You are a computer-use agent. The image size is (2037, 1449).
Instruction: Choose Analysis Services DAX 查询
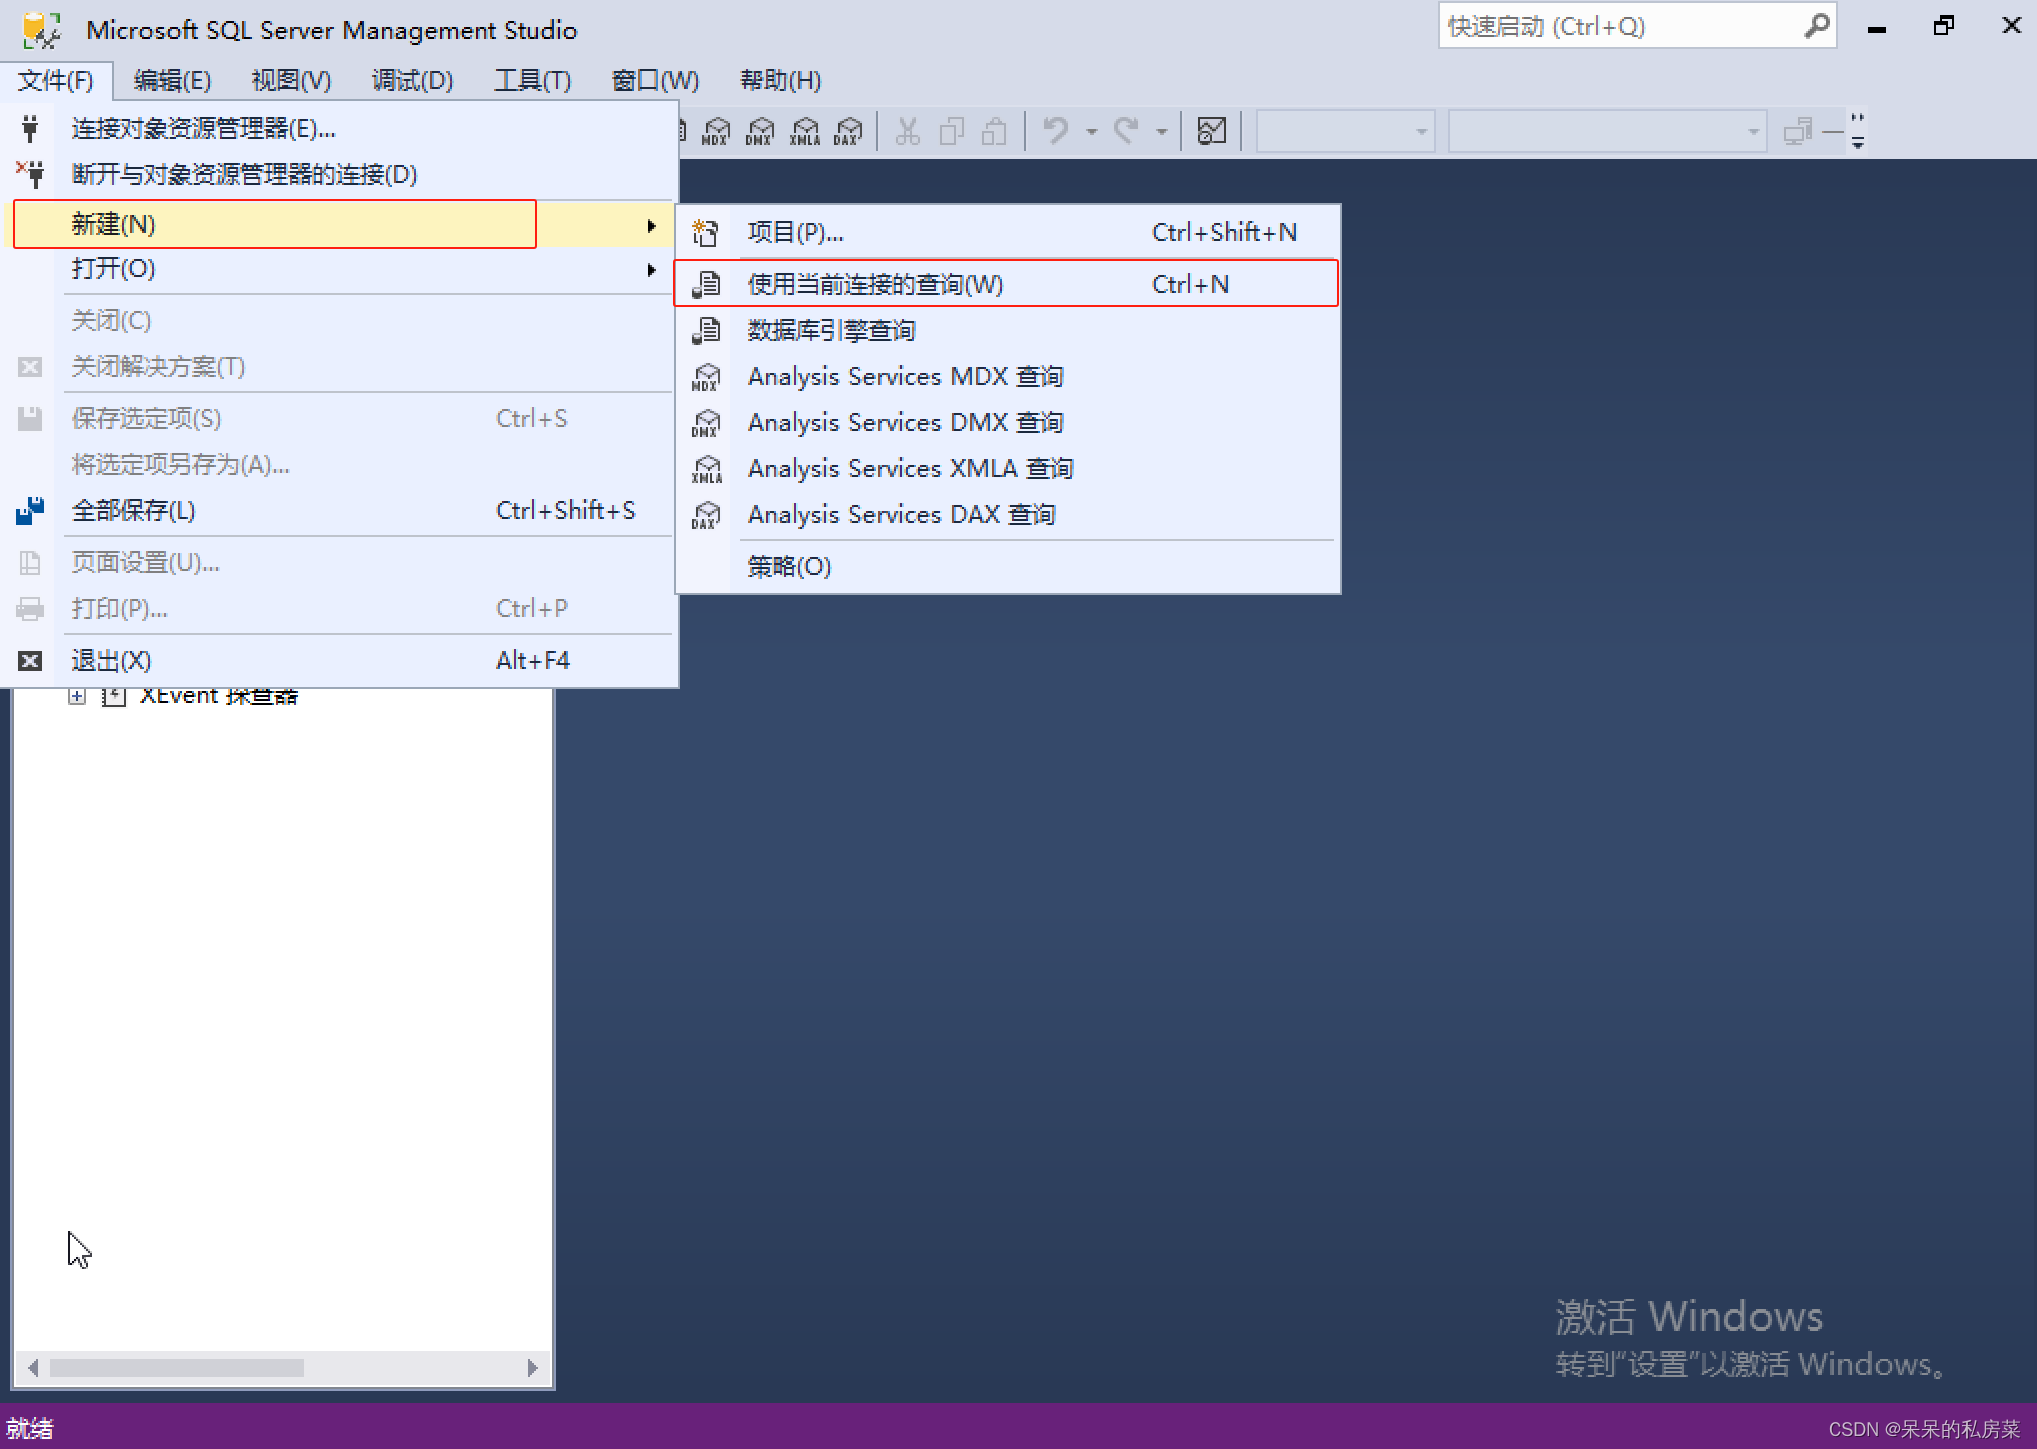(x=1007, y=515)
